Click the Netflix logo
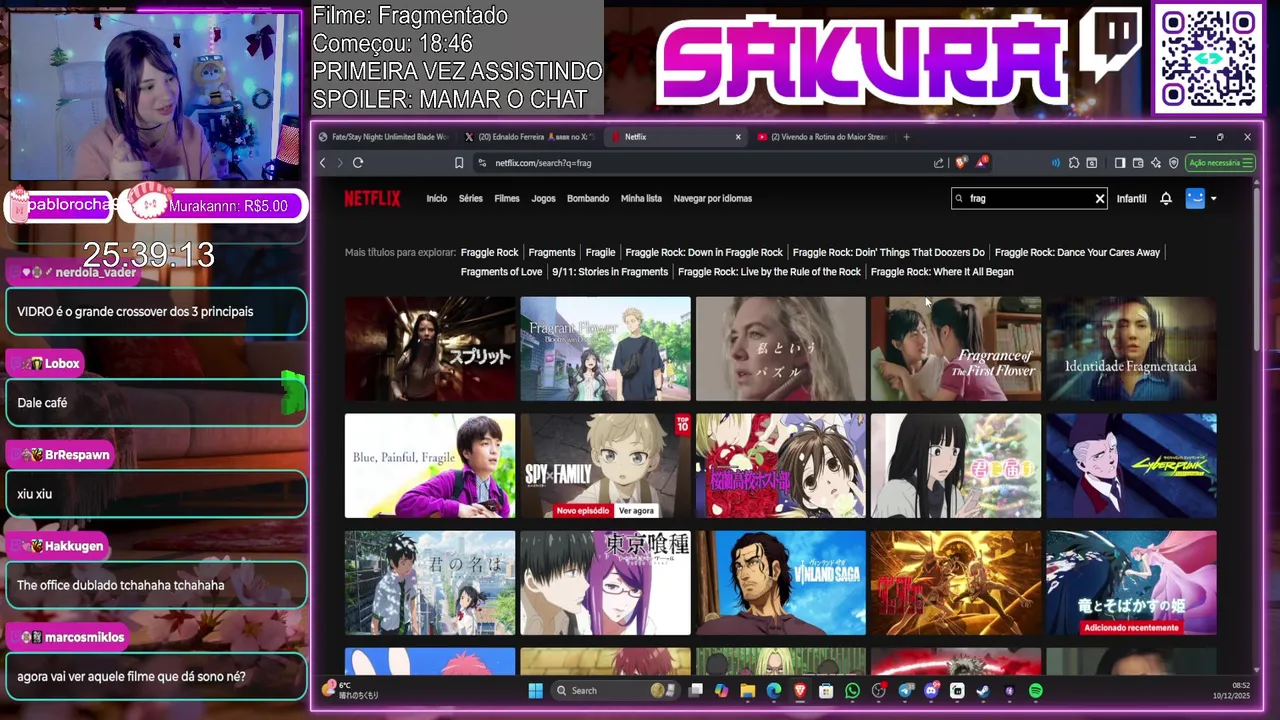The width and height of the screenshot is (1280, 720). pyautogui.click(x=372, y=198)
